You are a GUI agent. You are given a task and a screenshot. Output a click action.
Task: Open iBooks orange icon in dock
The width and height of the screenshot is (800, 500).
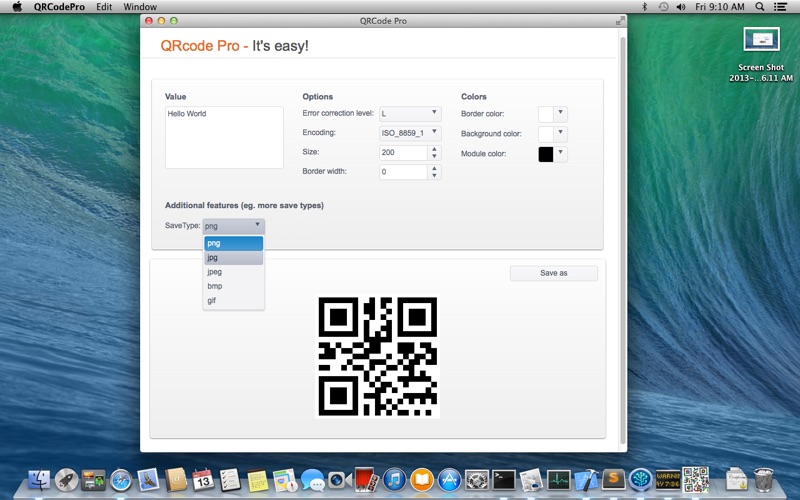[x=422, y=480]
